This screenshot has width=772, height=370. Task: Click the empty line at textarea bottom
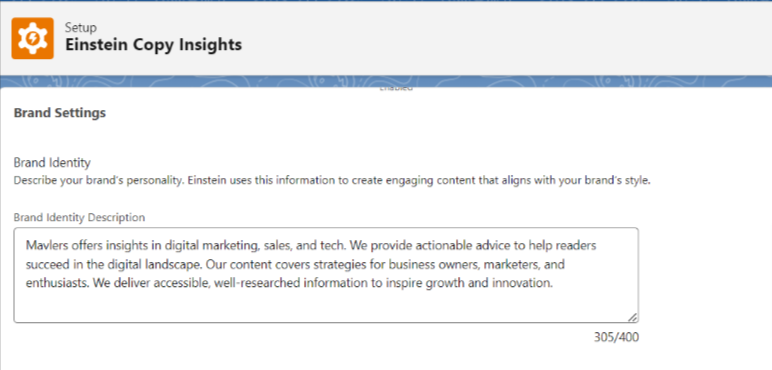(326, 306)
